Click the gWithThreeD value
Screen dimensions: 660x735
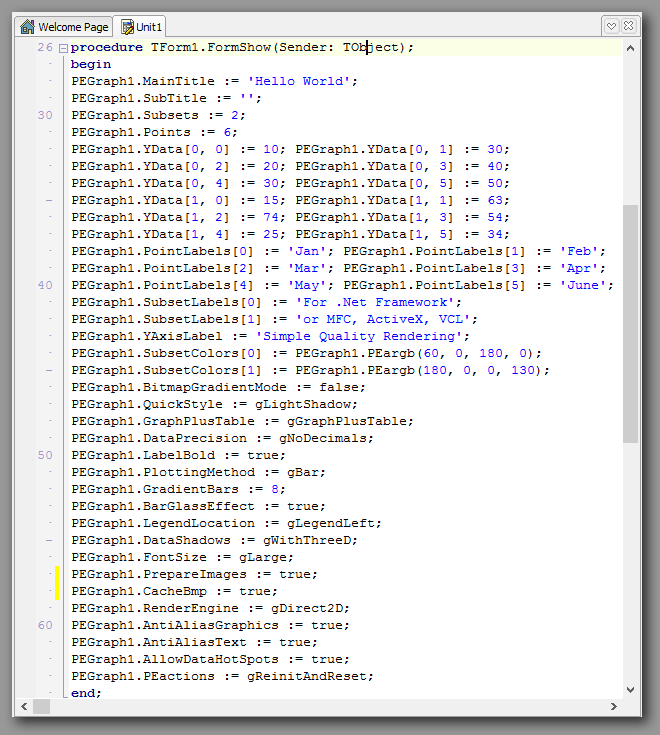[x=307, y=540]
